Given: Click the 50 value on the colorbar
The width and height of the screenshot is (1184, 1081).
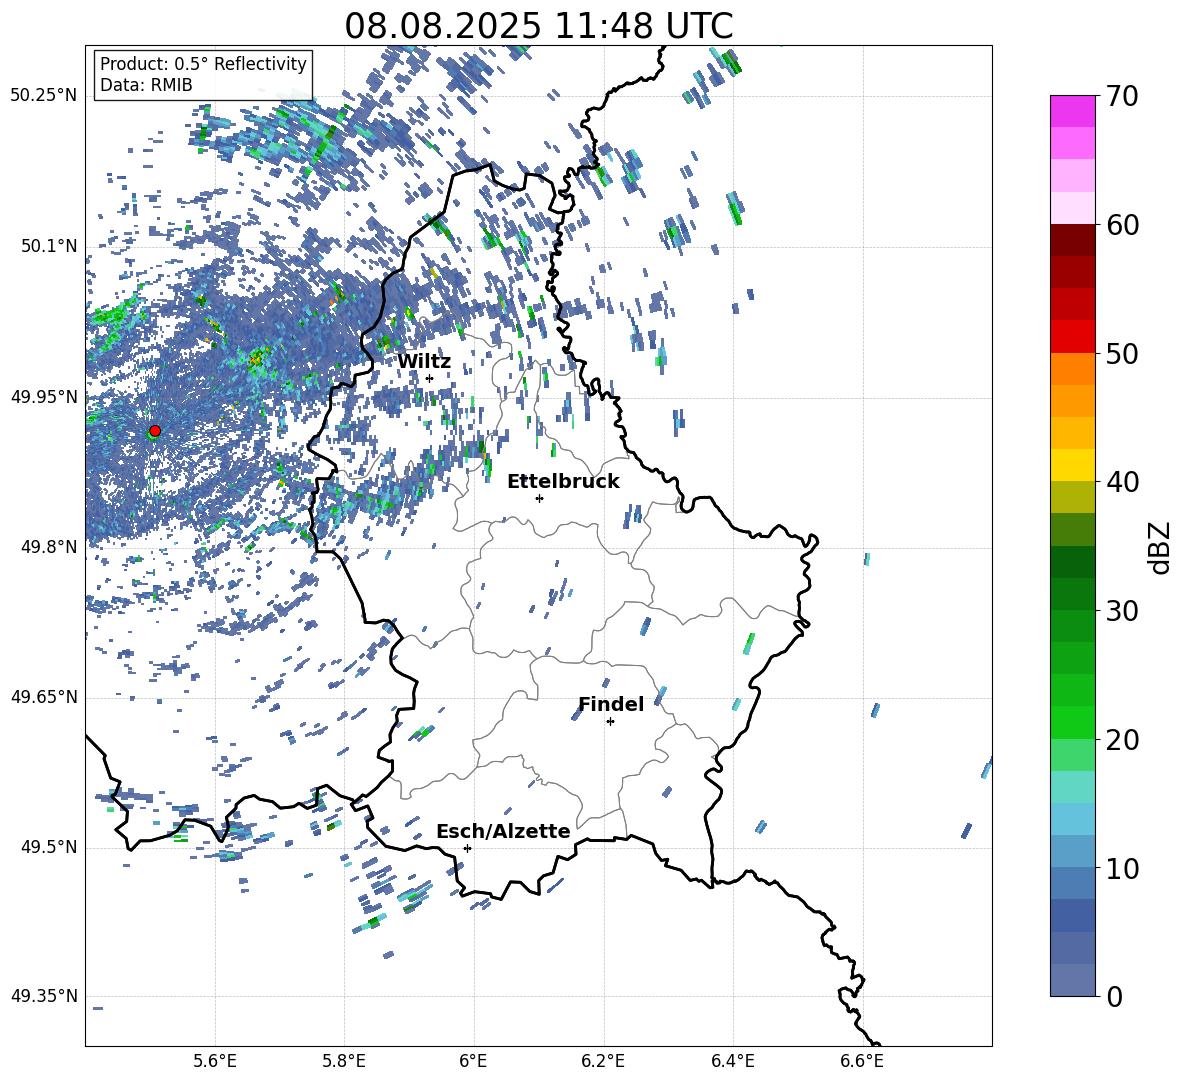Looking at the screenshot, I should tap(1122, 354).
